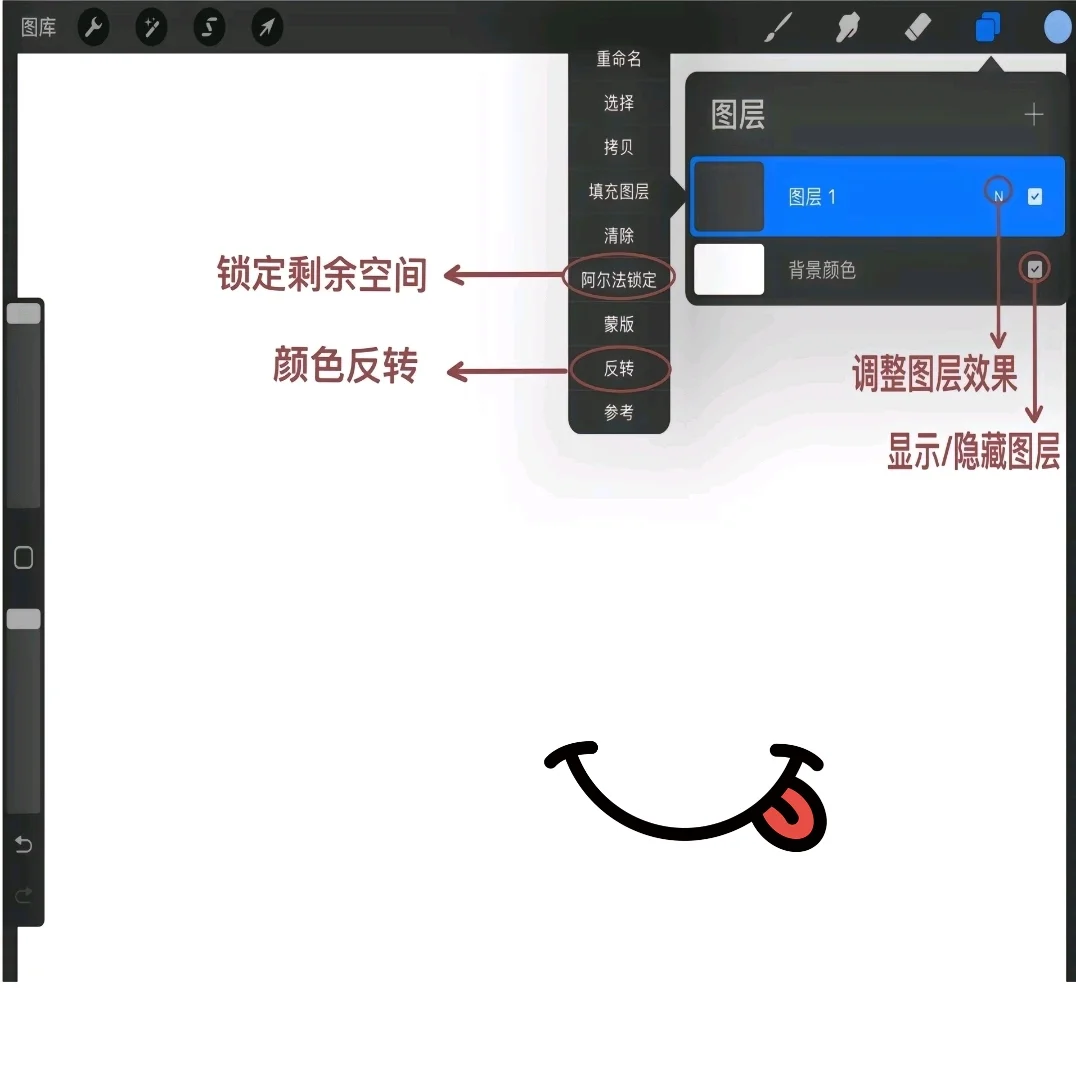The height and width of the screenshot is (1076, 1076).
Task: Open the Layers panel icon
Action: click(x=989, y=27)
